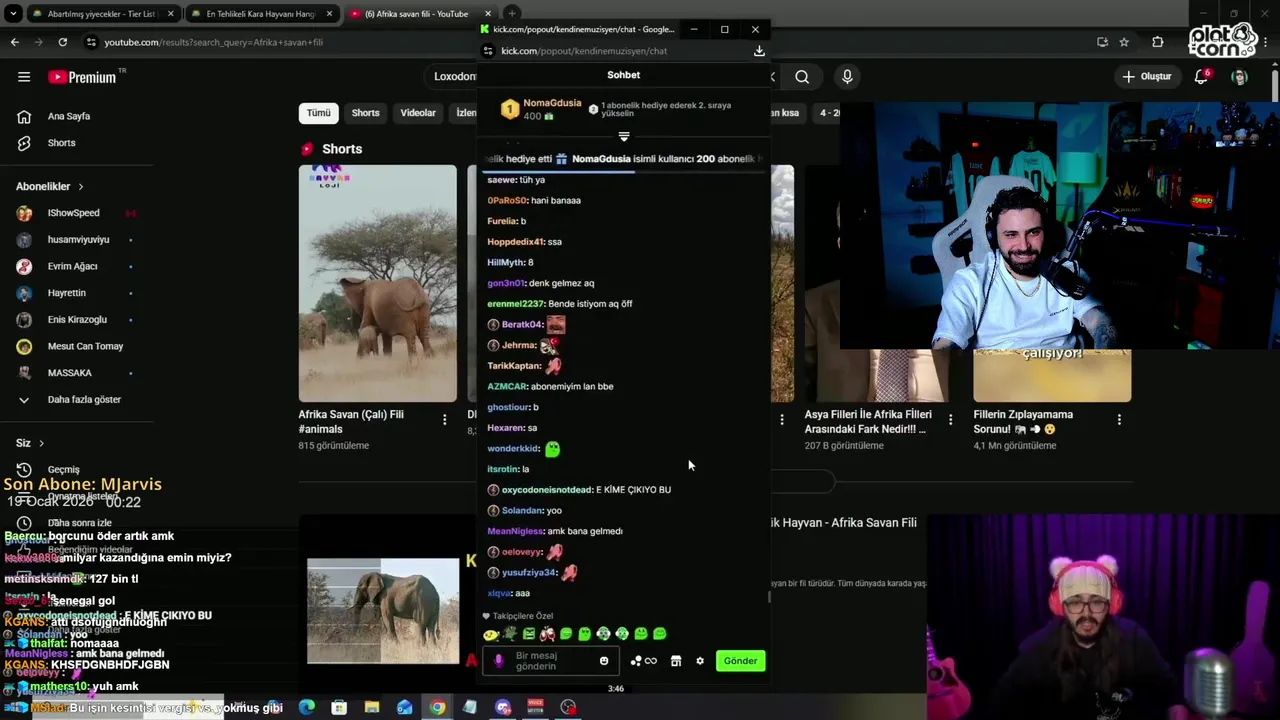
Task: Open the elephant video thumbnail below Shorts
Action: (x=383, y=611)
